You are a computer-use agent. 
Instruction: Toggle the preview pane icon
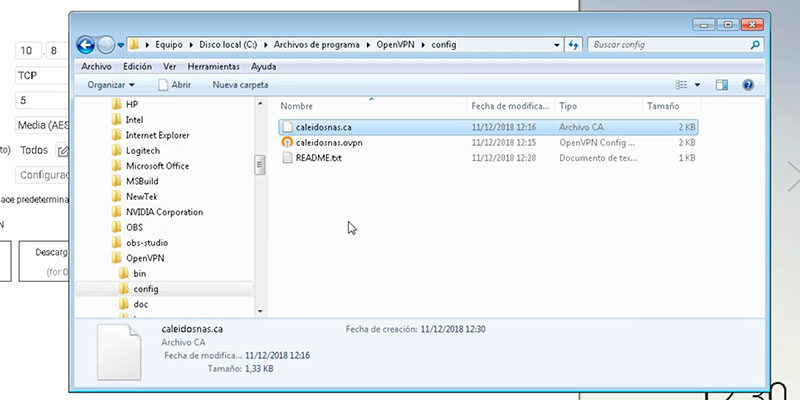click(721, 85)
